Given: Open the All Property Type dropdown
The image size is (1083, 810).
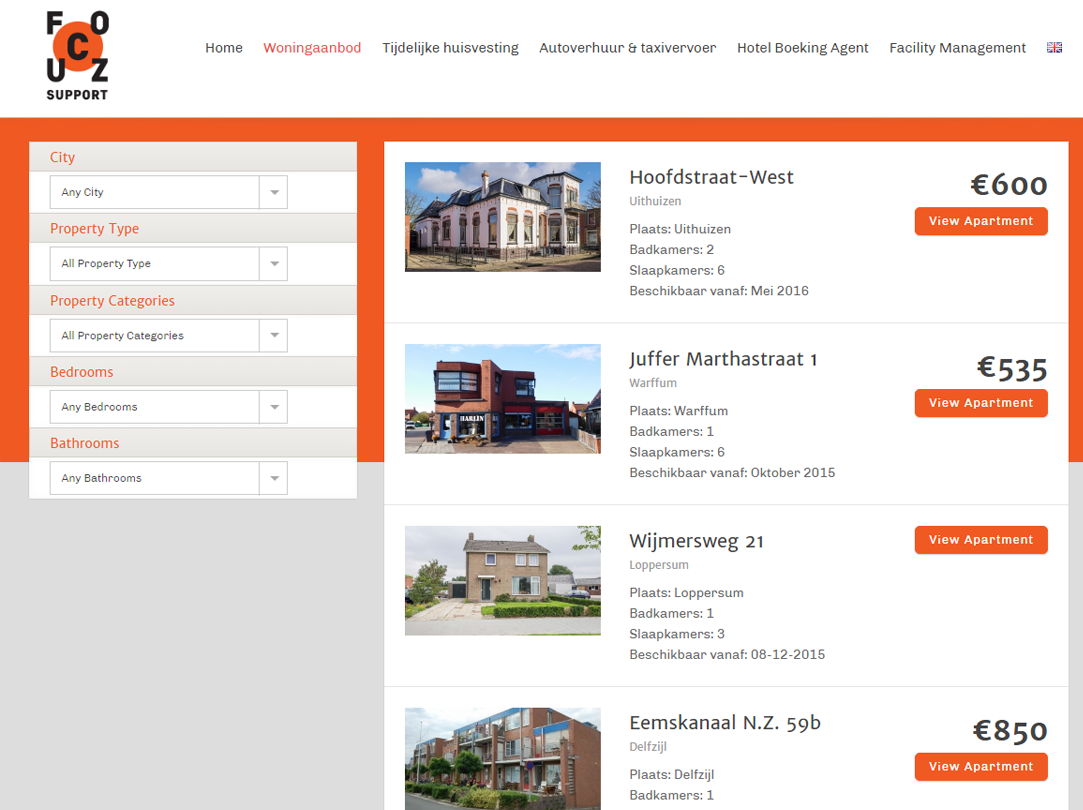Looking at the screenshot, I should (x=169, y=264).
